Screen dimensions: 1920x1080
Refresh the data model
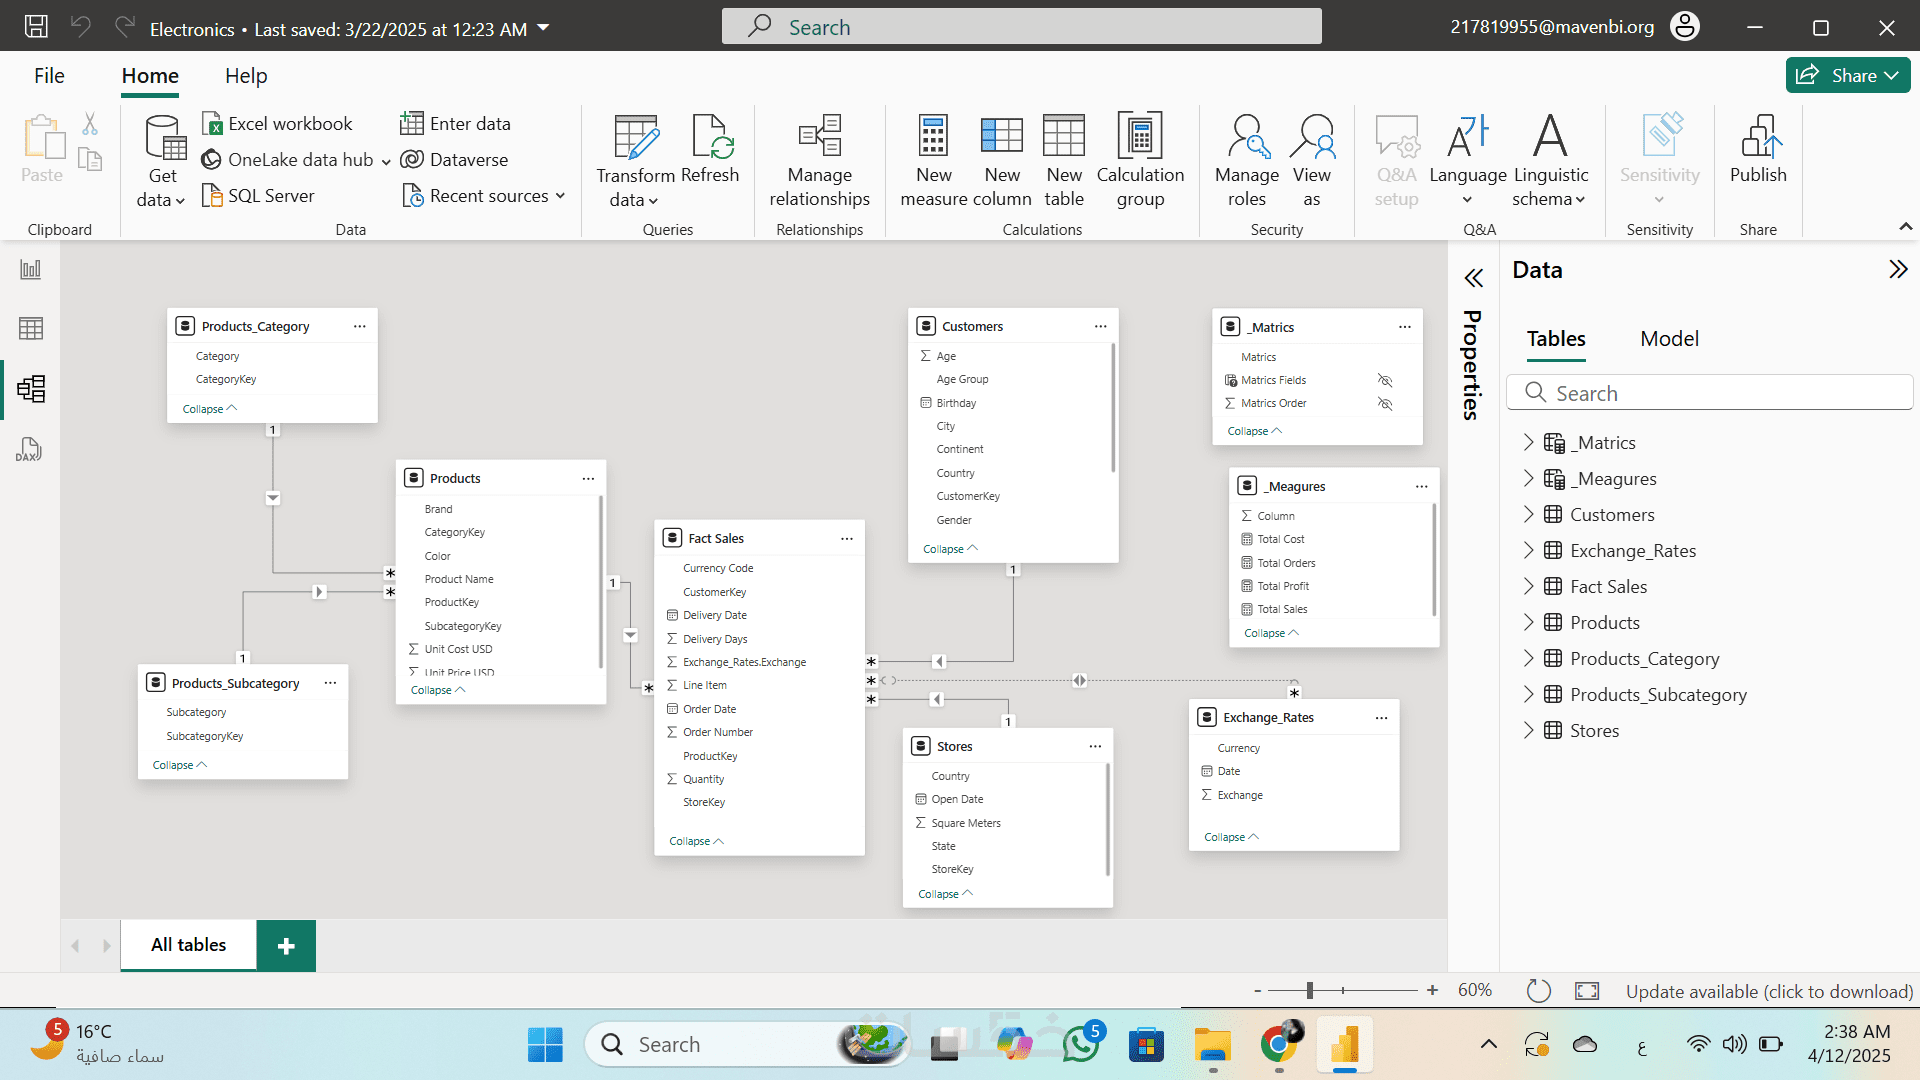pyautogui.click(x=710, y=149)
